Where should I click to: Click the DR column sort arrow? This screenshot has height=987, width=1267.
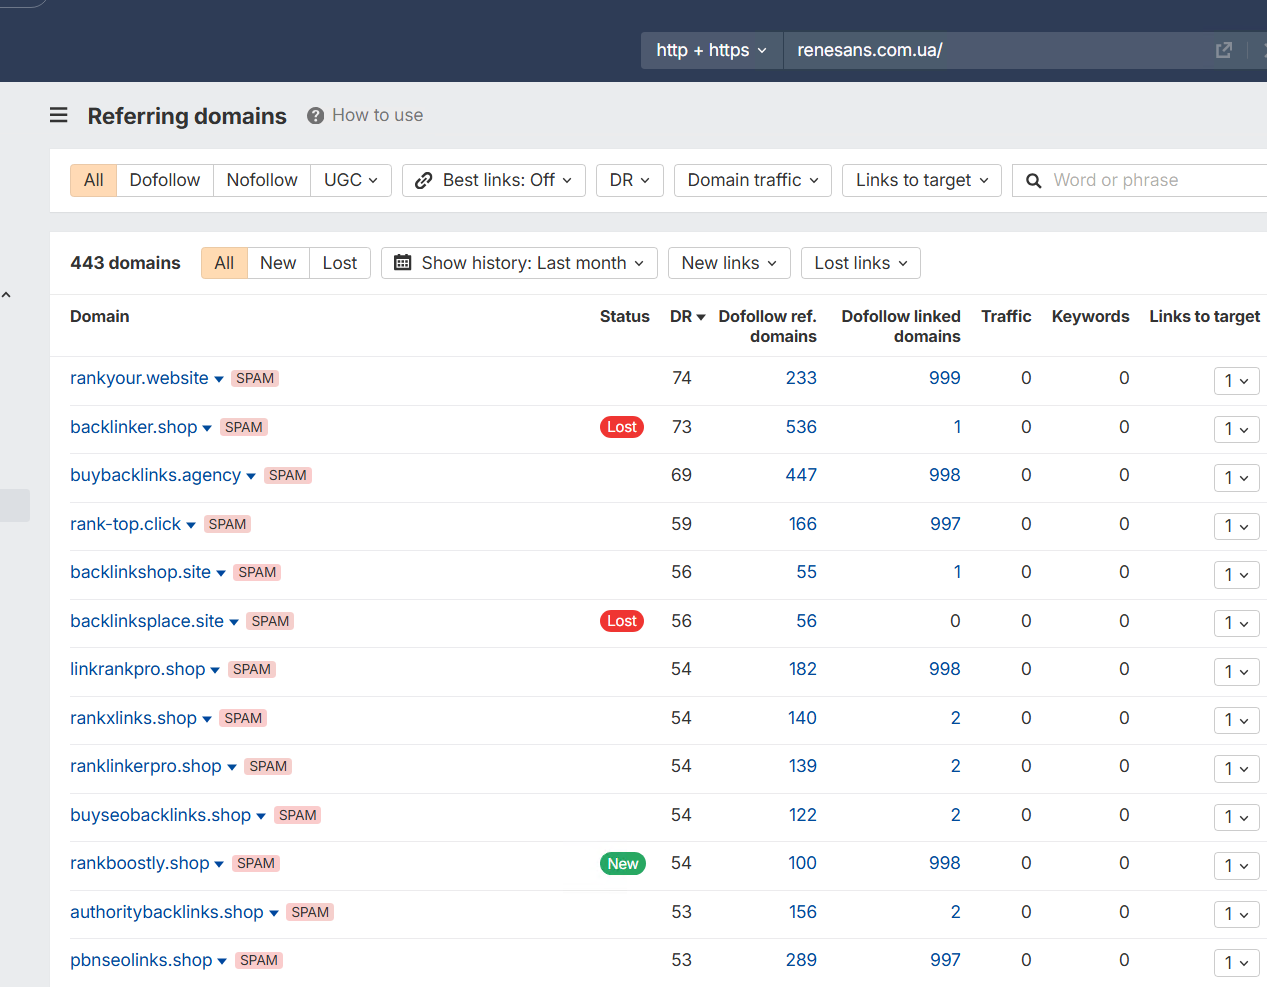[701, 317]
